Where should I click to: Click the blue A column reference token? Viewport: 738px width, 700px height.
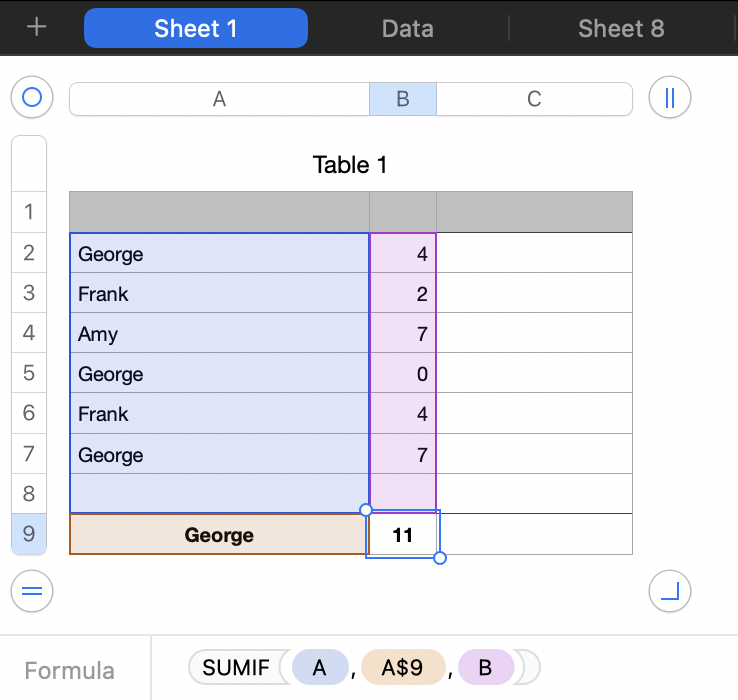point(320,667)
